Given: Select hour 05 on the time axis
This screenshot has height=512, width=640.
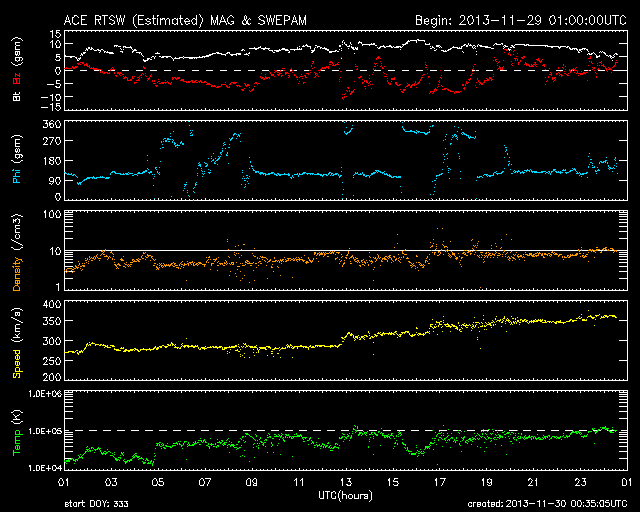Looking at the screenshot, I should point(156,482).
